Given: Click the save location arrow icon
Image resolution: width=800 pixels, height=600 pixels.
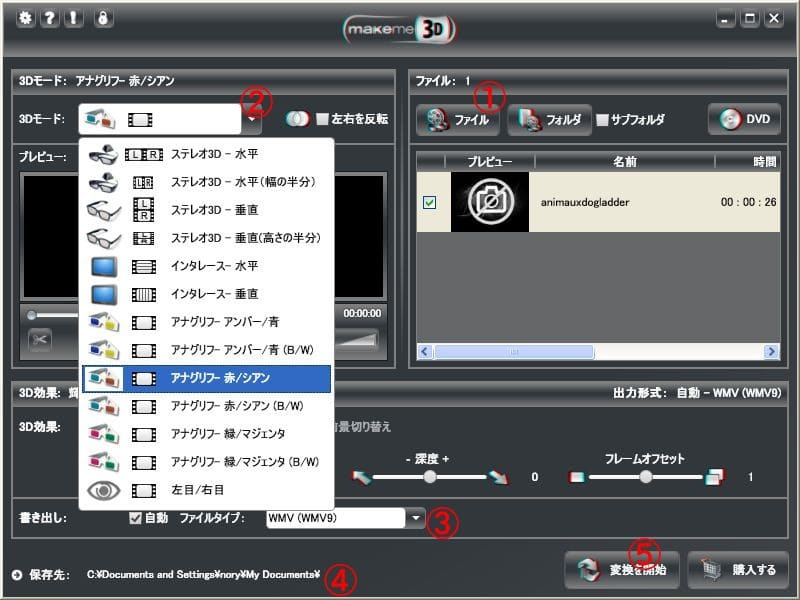Looking at the screenshot, I should (17, 575).
